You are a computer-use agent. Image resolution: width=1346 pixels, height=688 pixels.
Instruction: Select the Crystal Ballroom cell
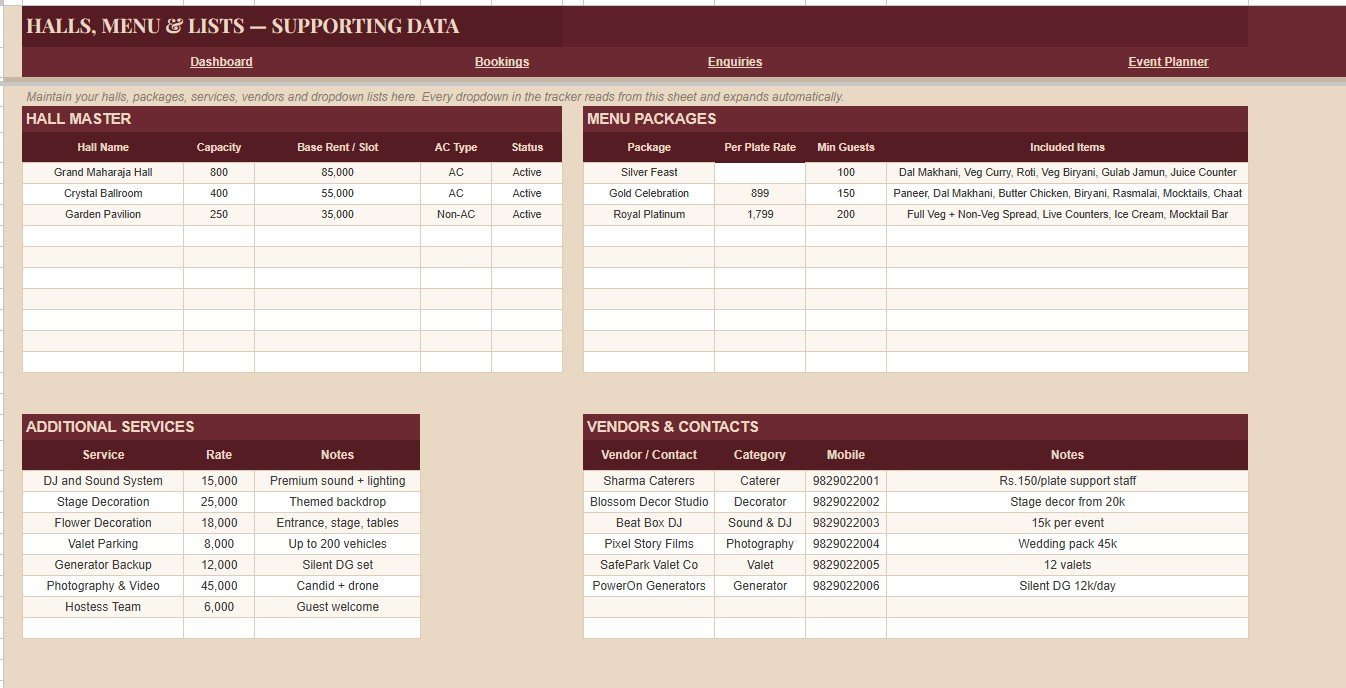tap(103, 194)
